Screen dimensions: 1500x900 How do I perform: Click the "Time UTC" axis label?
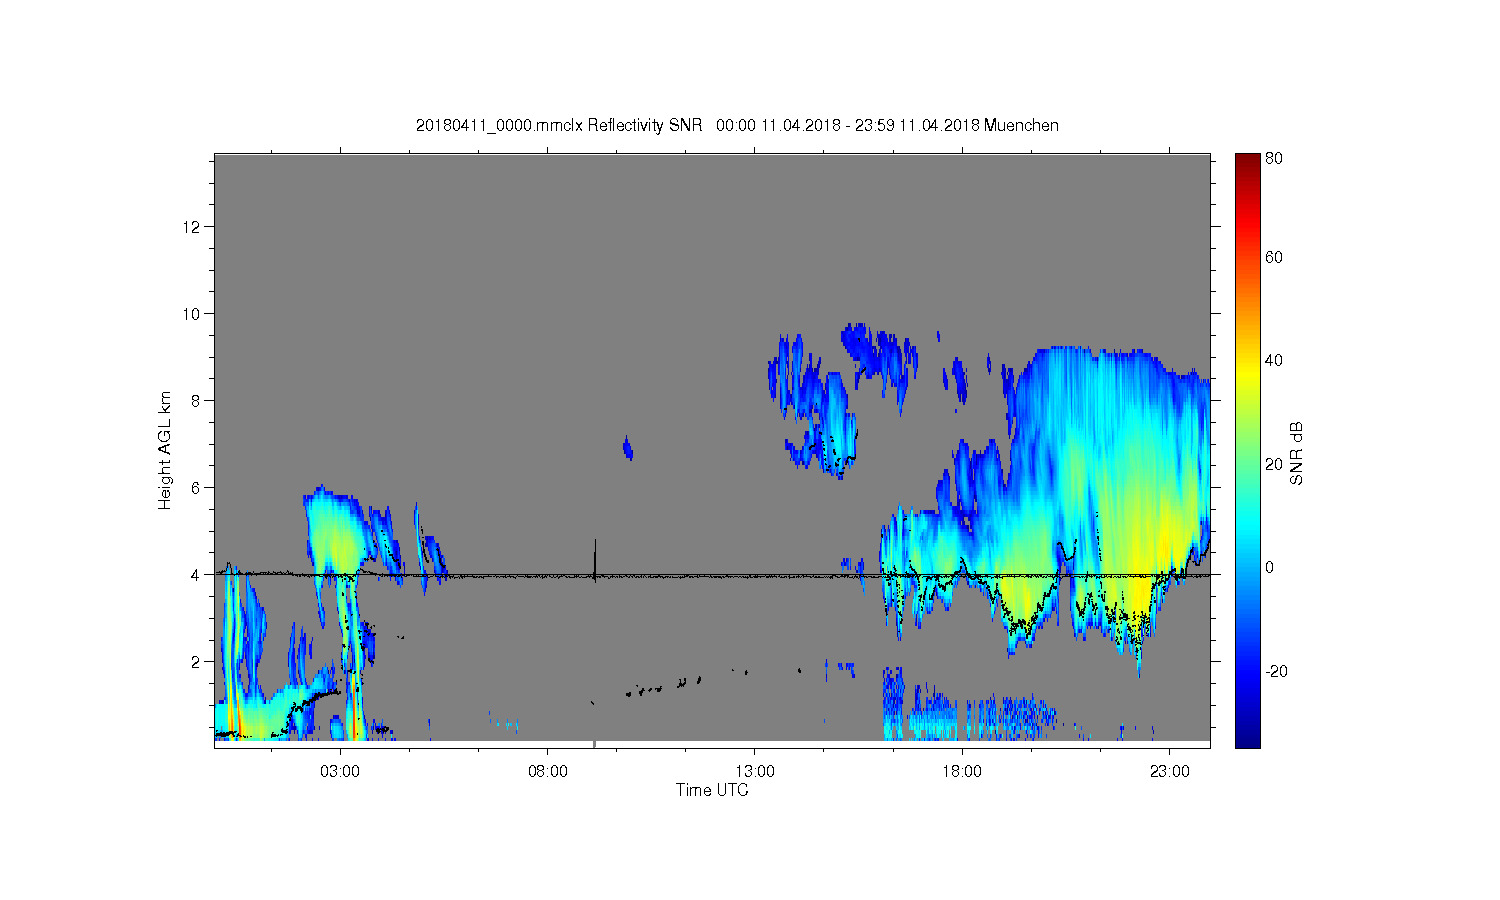[712, 790]
